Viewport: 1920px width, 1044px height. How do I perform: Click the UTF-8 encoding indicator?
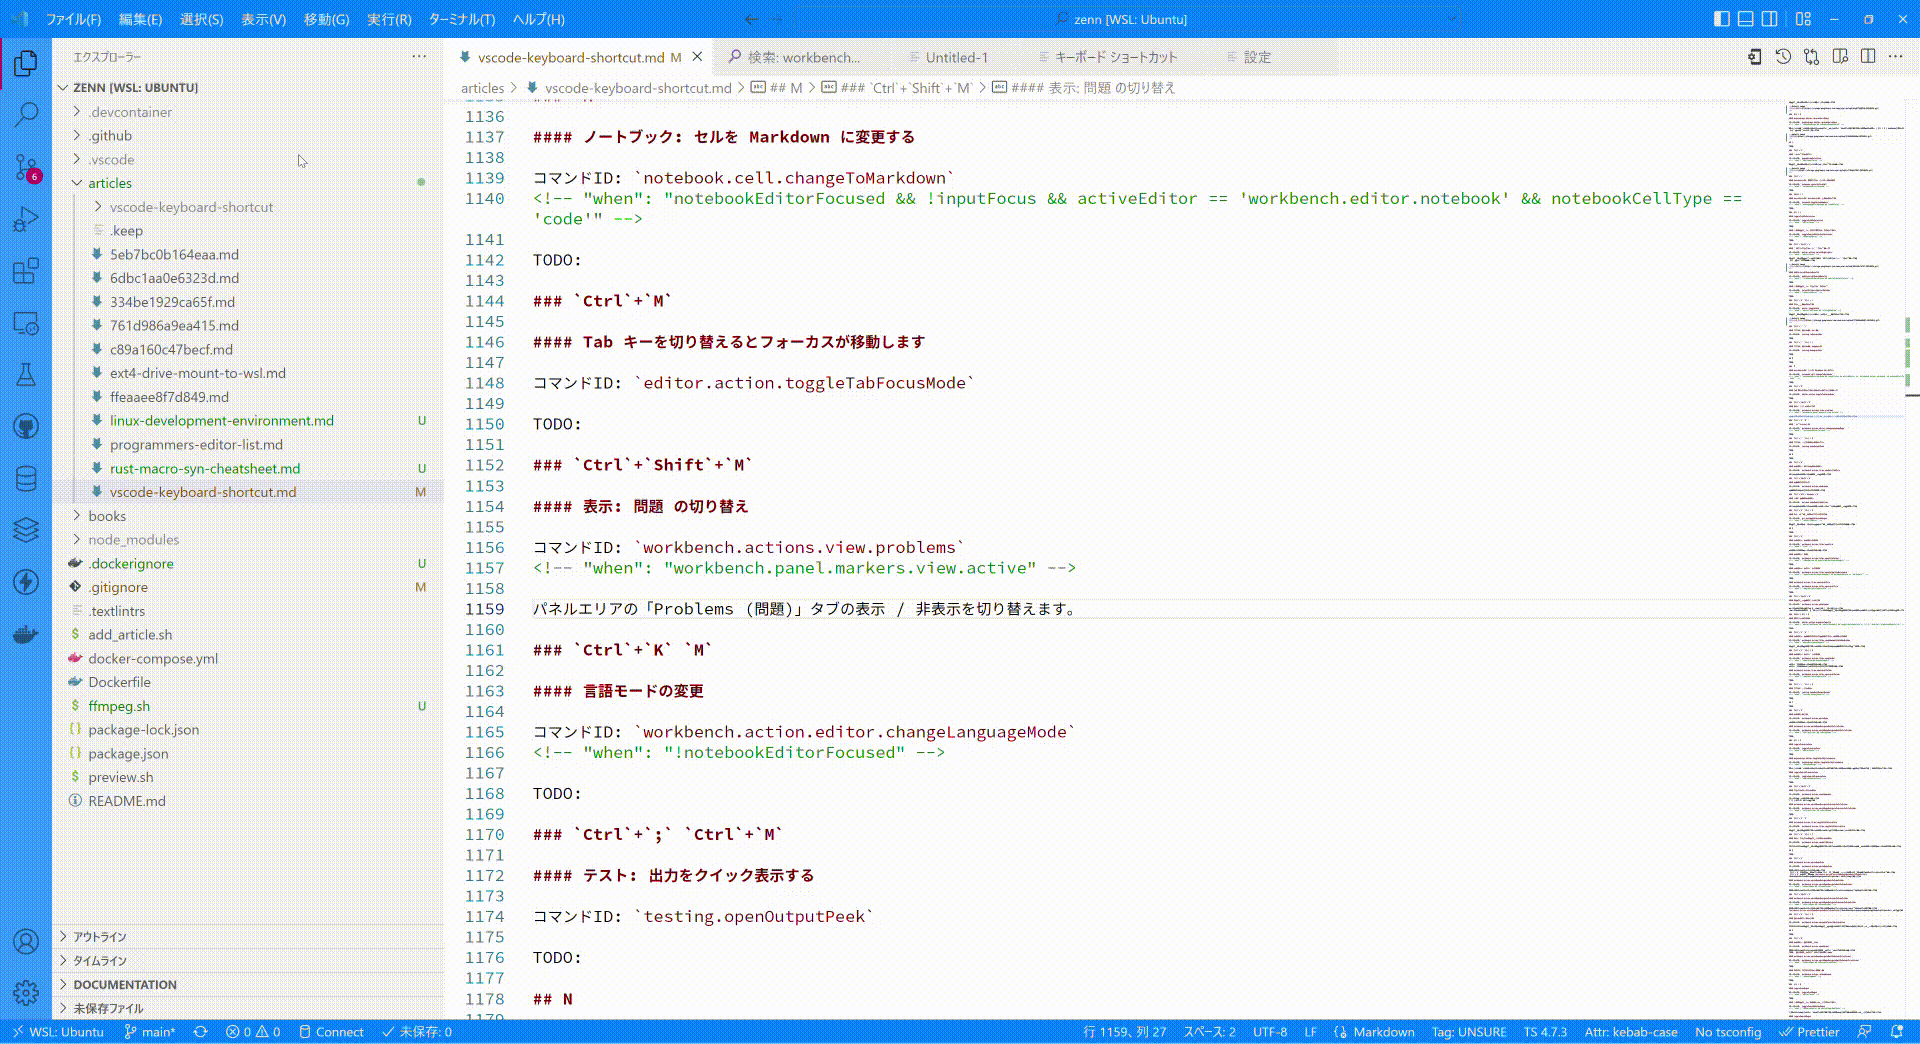pyautogui.click(x=1270, y=1032)
